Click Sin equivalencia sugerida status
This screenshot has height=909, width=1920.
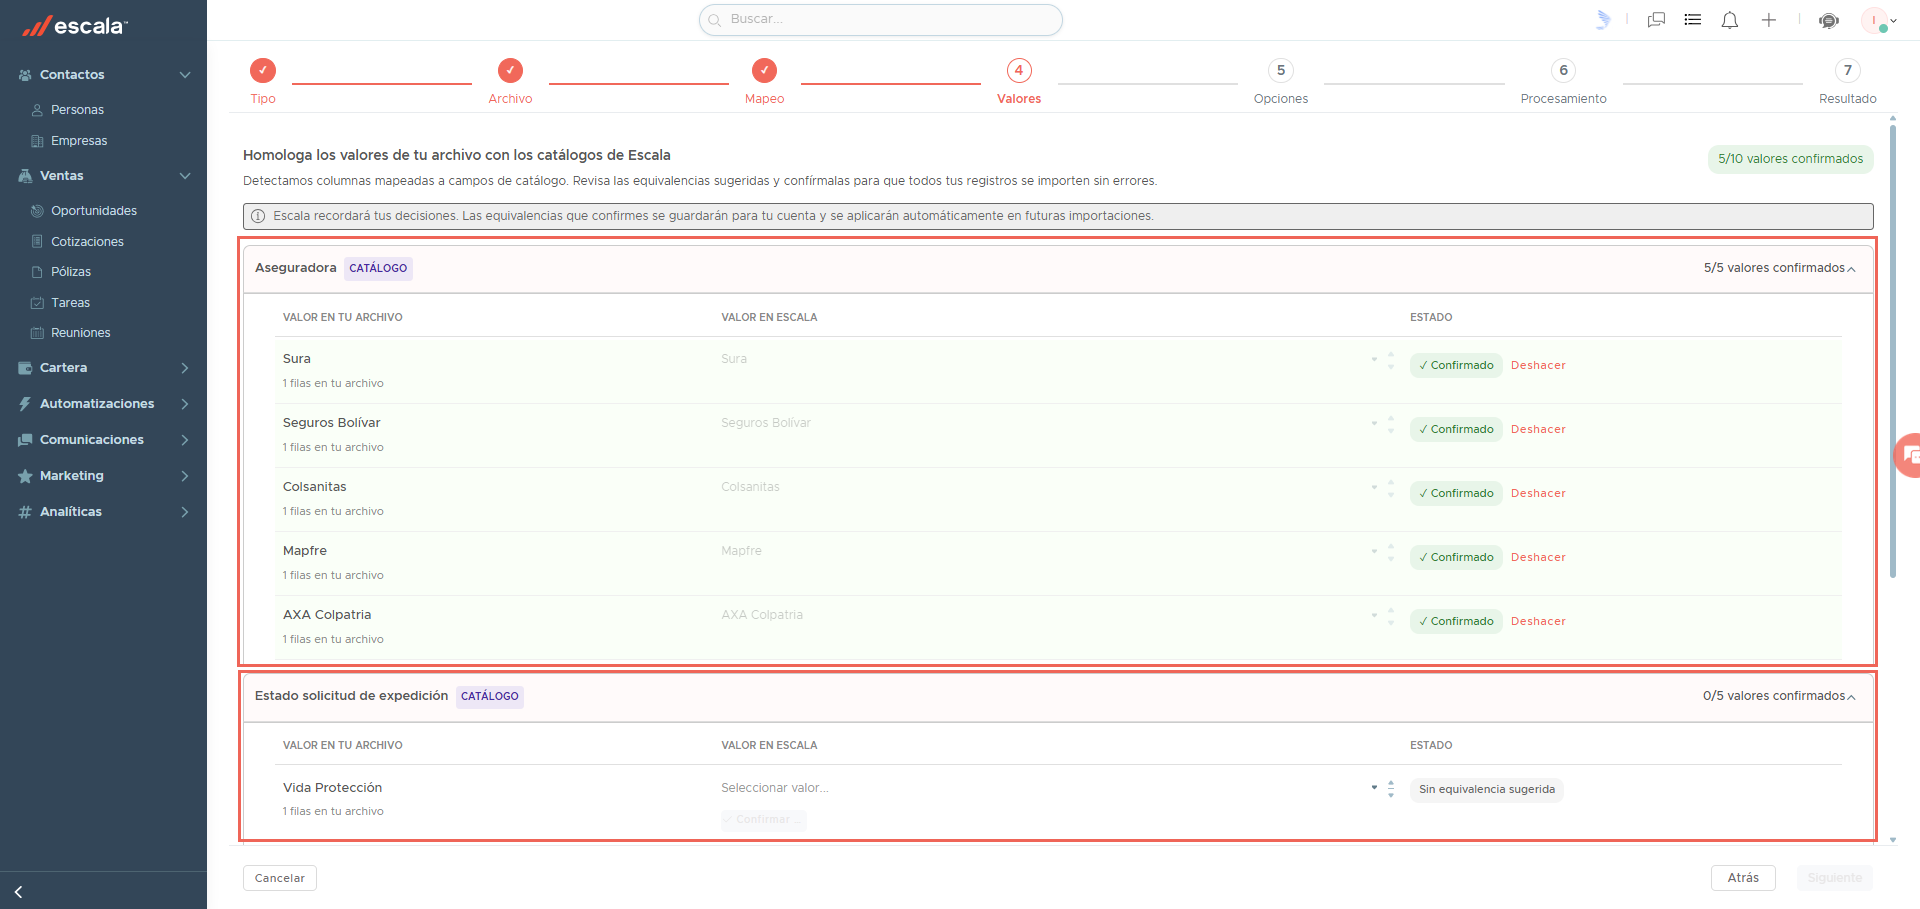coord(1487,790)
